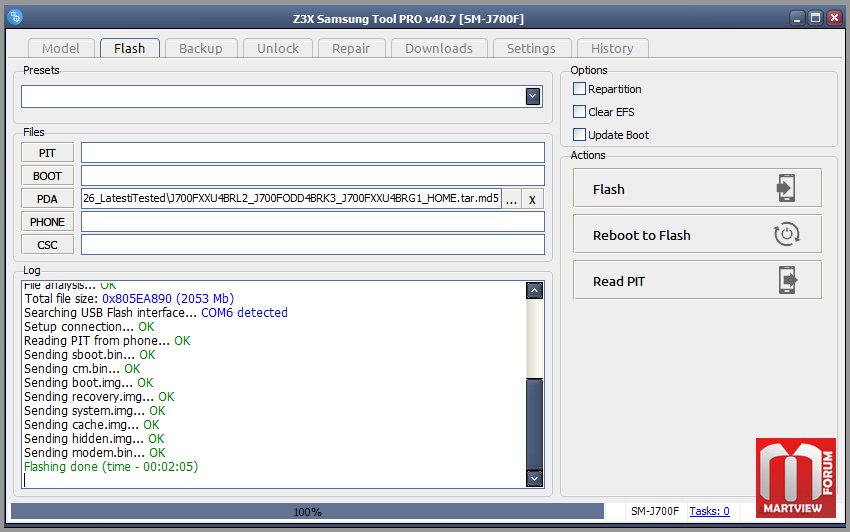Switch to the Downloads tab
Image resolution: width=850 pixels, height=532 pixels.
(x=439, y=48)
